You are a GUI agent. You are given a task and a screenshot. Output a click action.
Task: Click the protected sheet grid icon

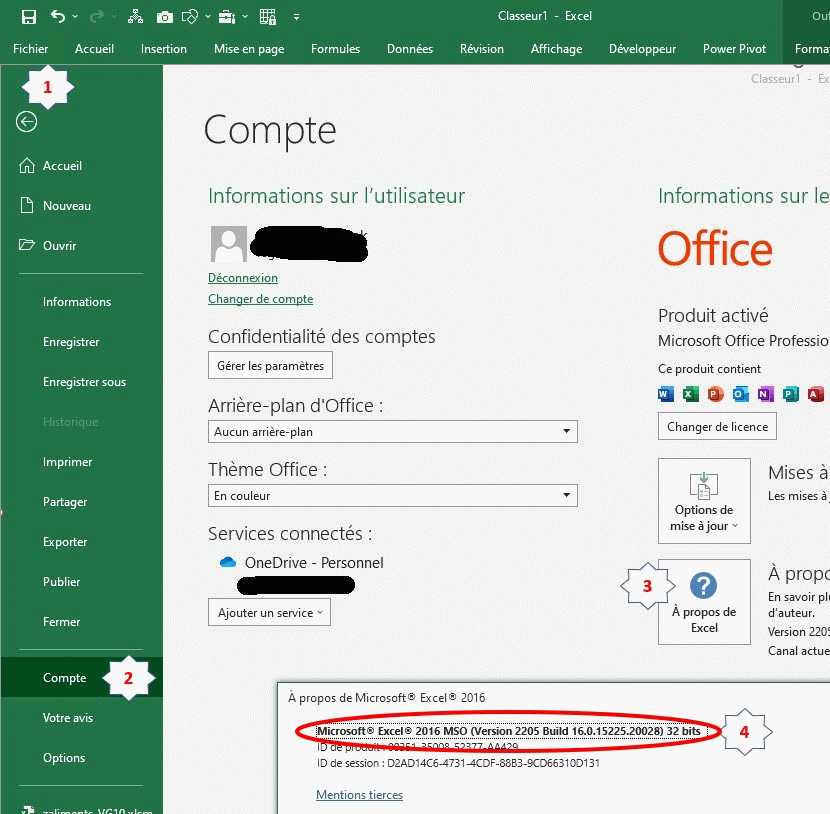click(267, 16)
